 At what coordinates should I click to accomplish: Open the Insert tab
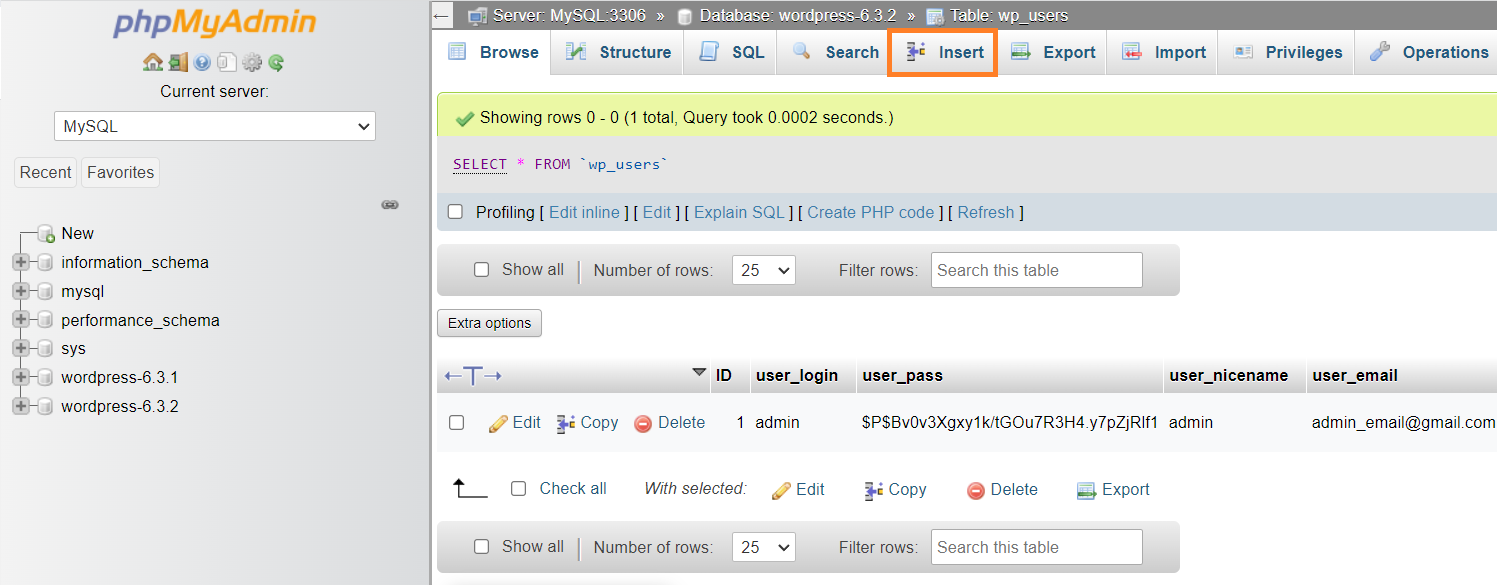click(x=944, y=53)
